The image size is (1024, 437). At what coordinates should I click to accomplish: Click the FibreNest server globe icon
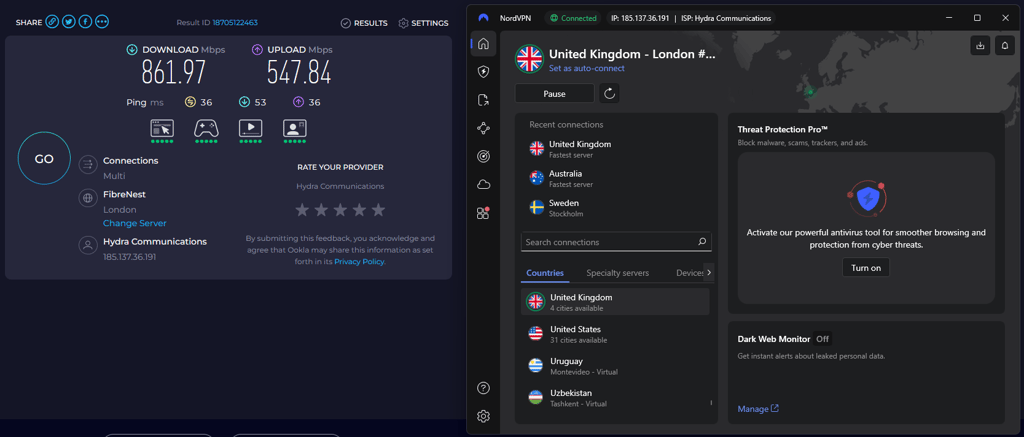coord(88,199)
